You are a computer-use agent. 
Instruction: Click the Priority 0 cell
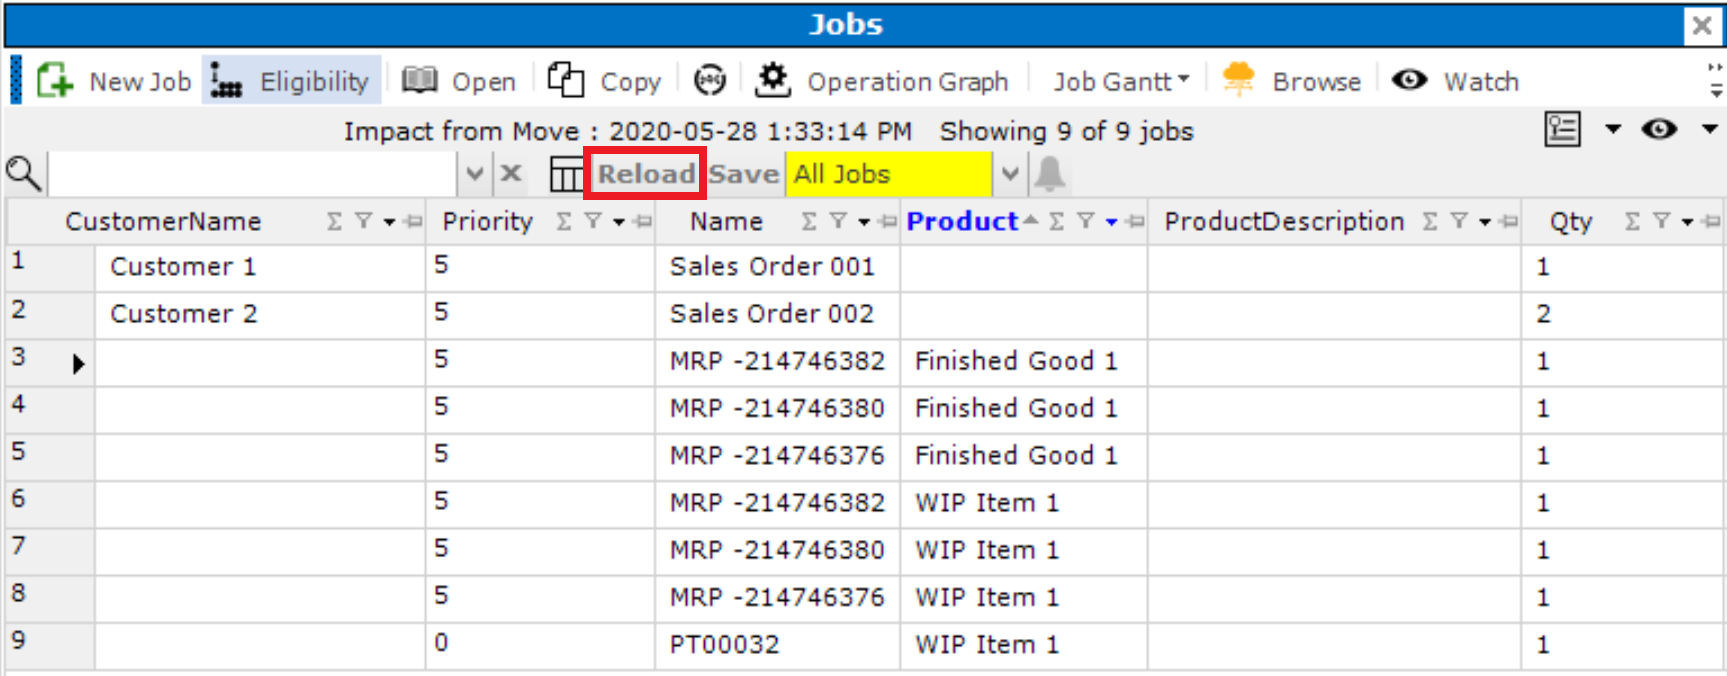point(540,645)
